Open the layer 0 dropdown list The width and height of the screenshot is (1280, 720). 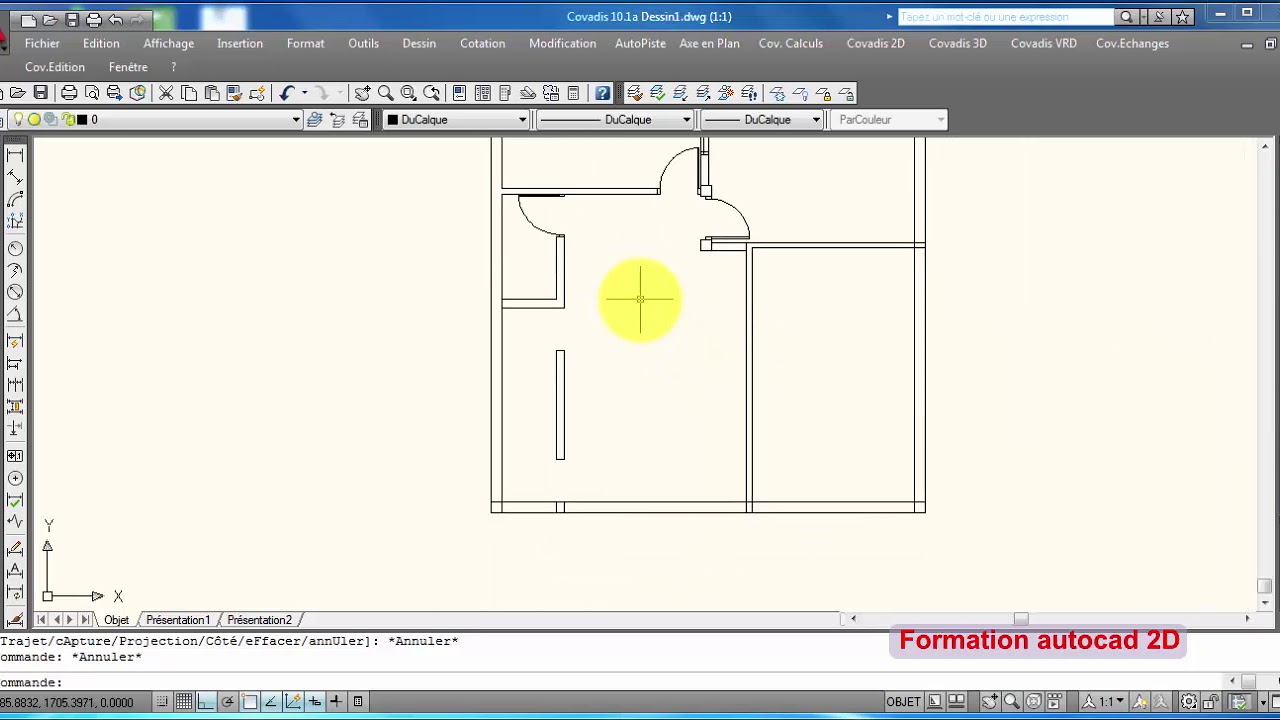(x=296, y=119)
